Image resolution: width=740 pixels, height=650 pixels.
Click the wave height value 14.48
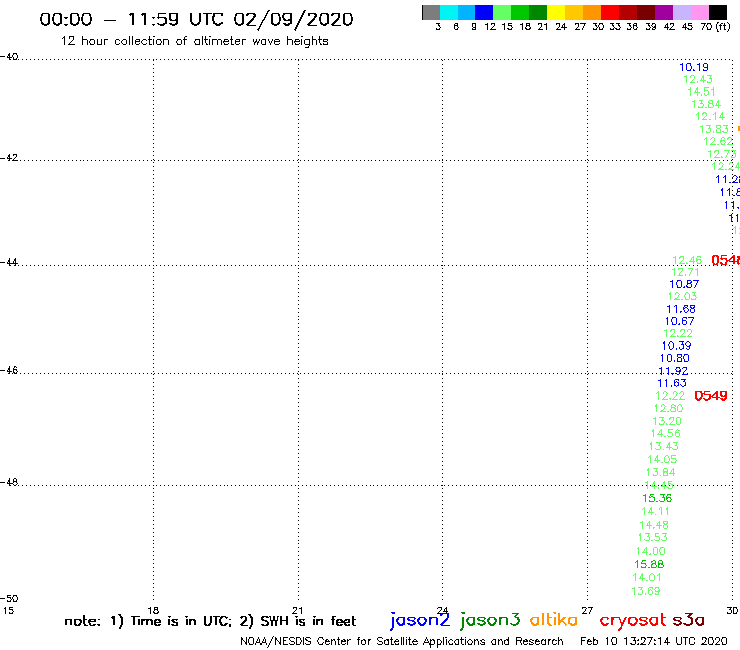[x=654, y=525]
